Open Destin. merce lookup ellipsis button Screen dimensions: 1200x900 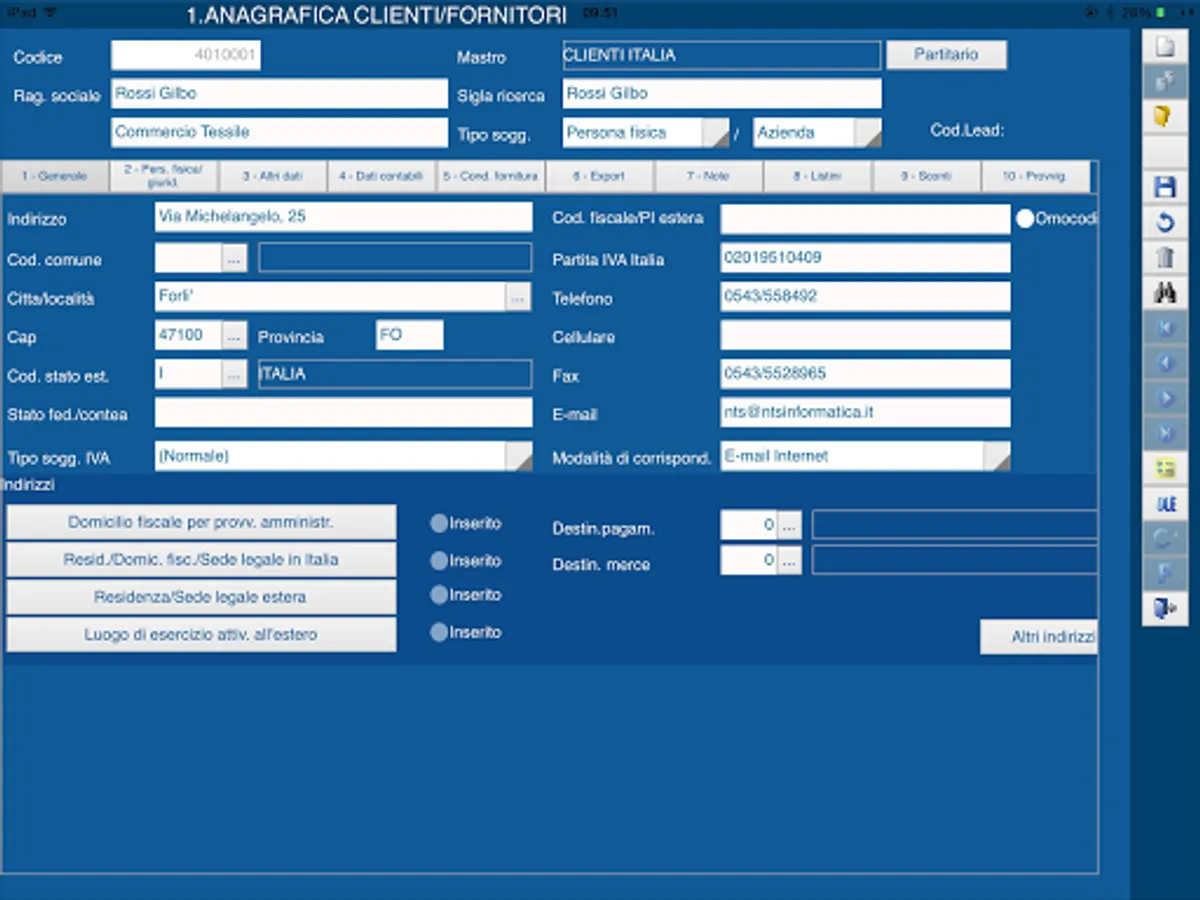790,561
